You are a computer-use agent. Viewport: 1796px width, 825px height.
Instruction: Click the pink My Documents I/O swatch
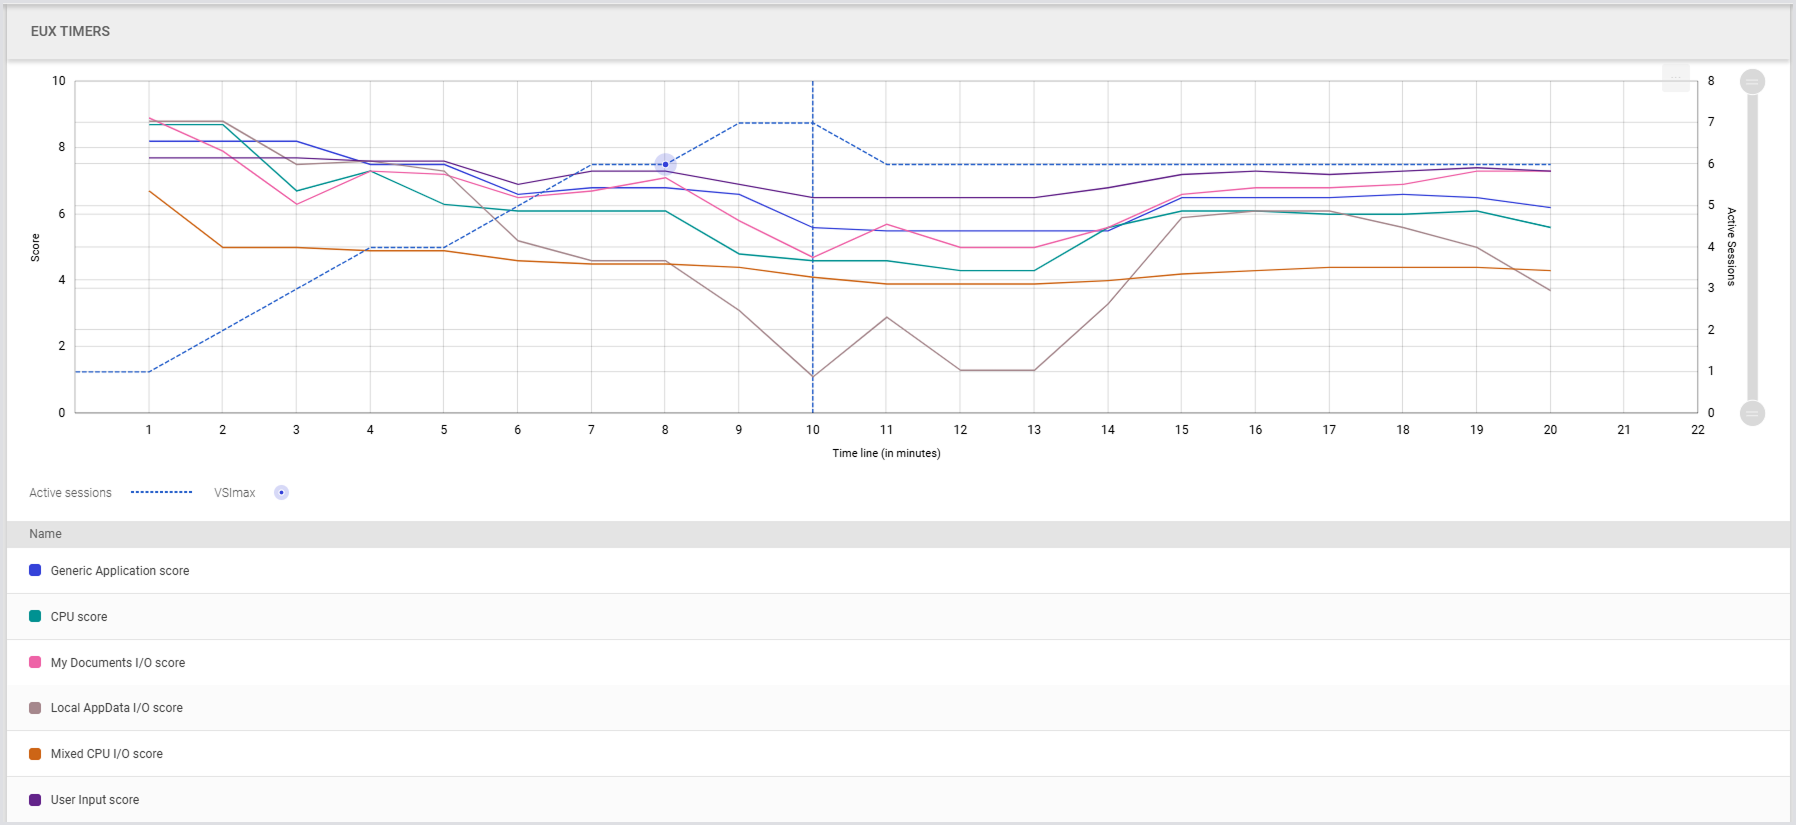[35, 662]
